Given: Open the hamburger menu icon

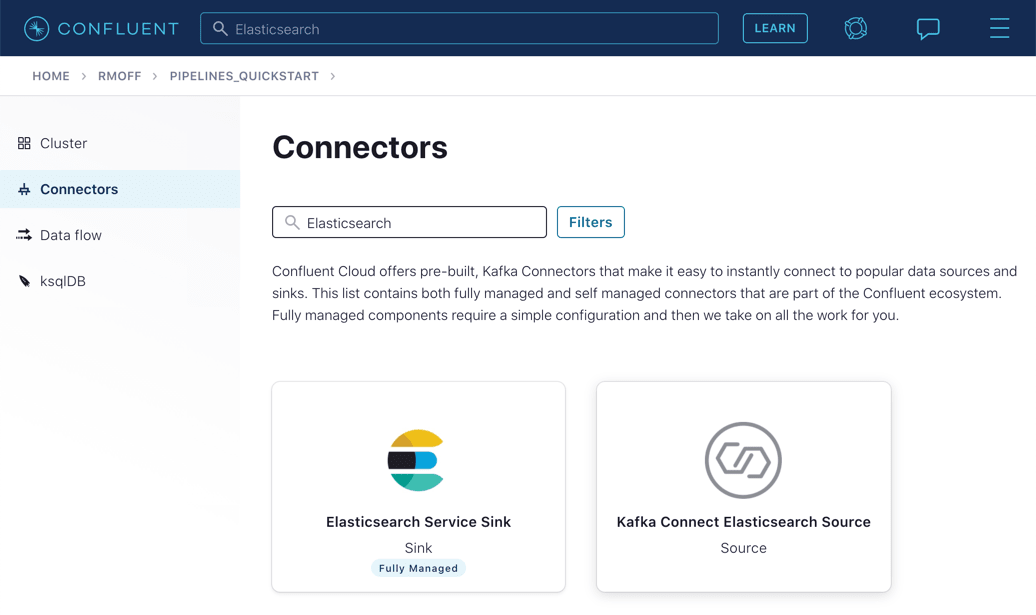Looking at the screenshot, I should [x=999, y=28].
